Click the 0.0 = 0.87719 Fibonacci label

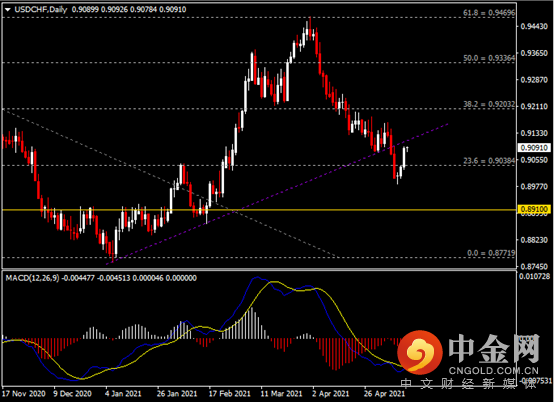tap(491, 253)
